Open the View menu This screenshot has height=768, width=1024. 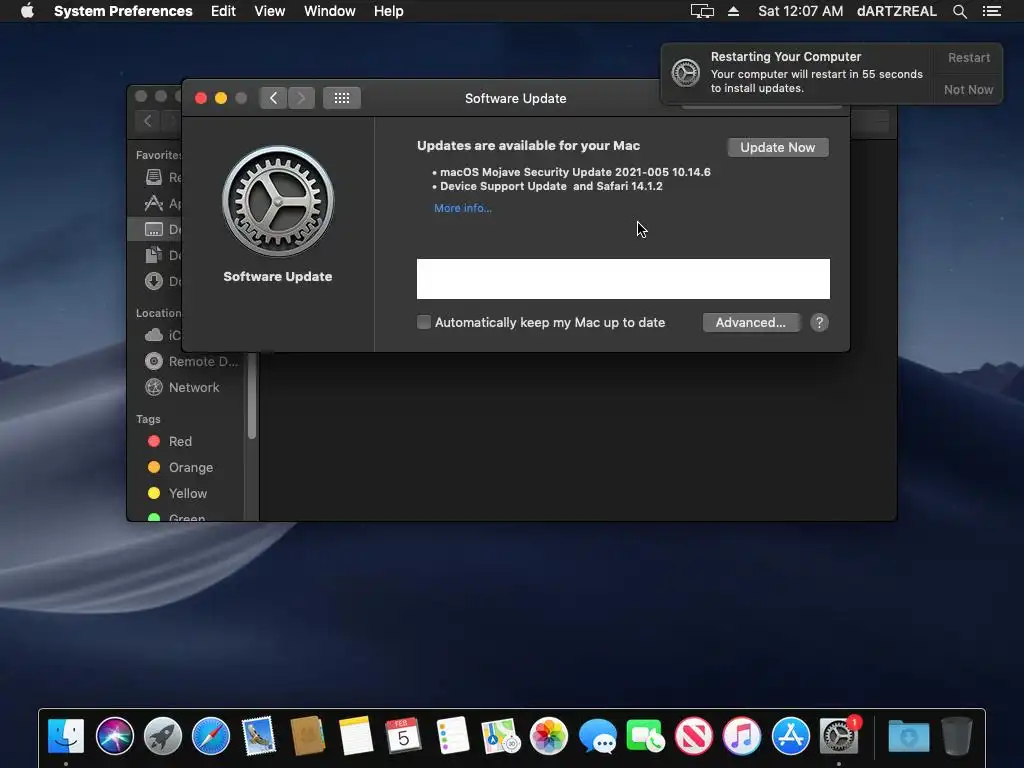[x=269, y=11]
